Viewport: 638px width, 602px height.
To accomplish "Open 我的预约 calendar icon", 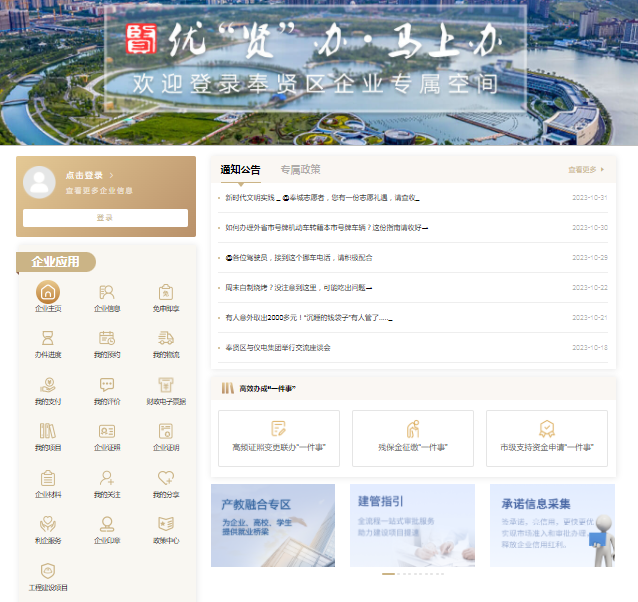I will point(107,338).
